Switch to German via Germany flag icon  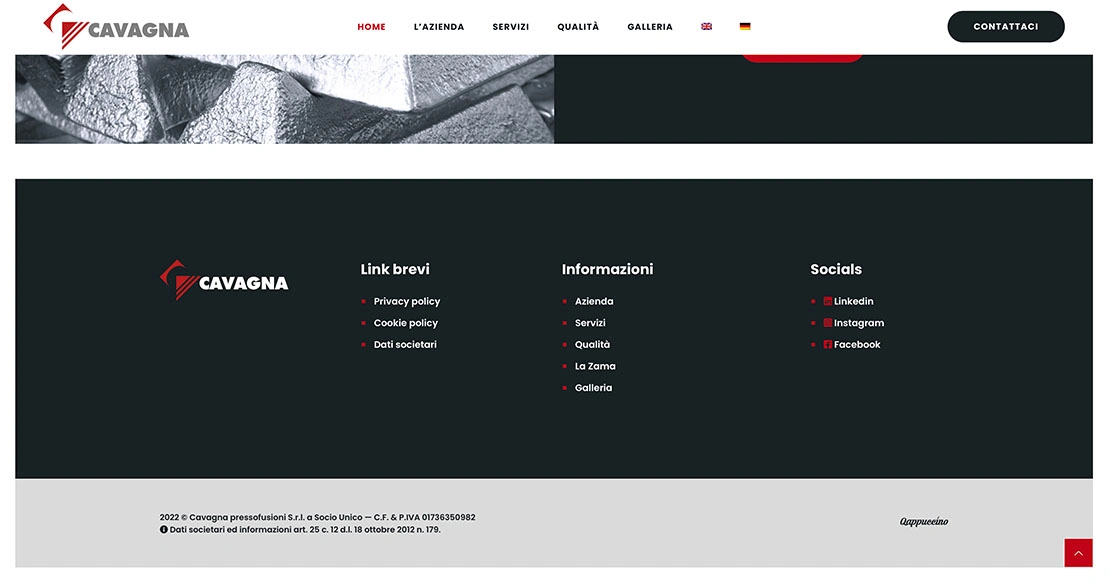(x=745, y=26)
